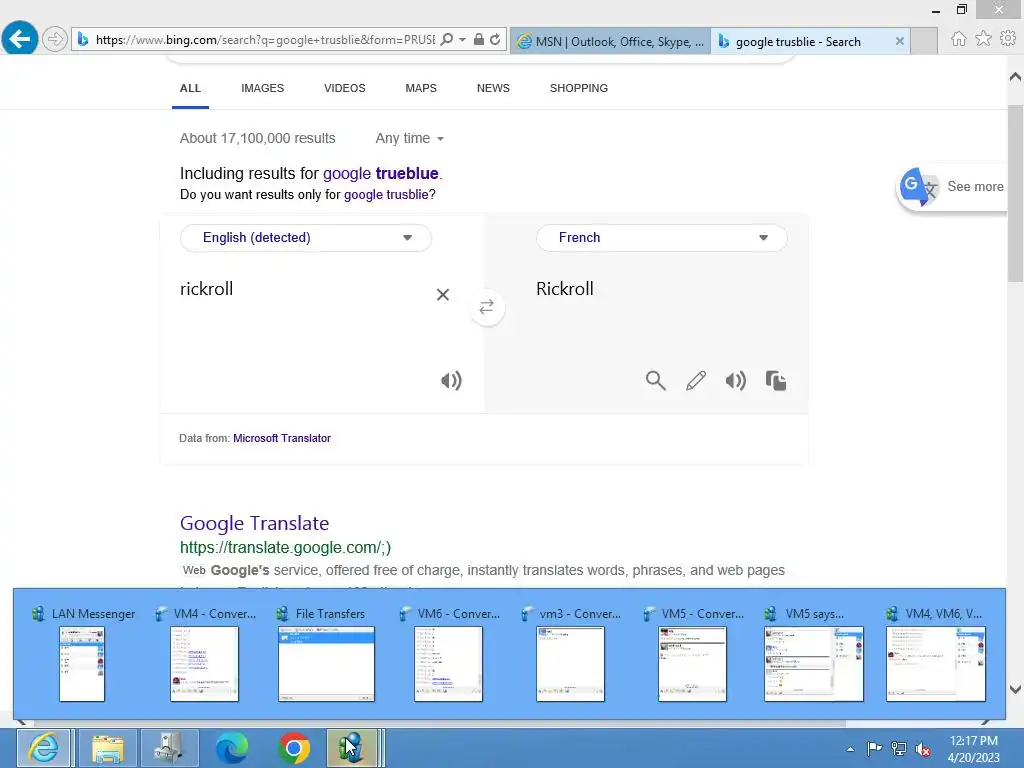Switch to the IMAGES tab
This screenshot has width=1024, height=768.
click(x=263, y=88)
